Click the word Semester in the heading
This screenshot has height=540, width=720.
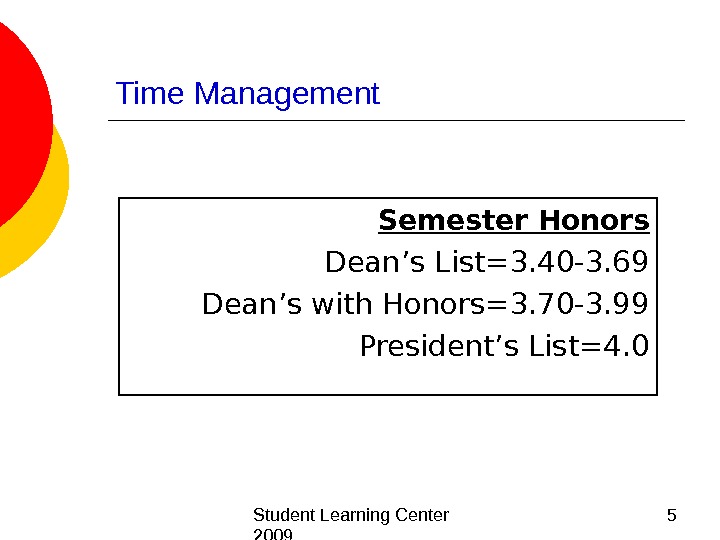[x=454, y=219]
